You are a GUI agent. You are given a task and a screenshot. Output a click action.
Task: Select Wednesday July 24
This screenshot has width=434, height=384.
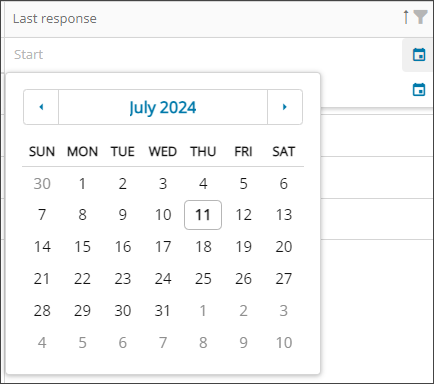point(163,279)
